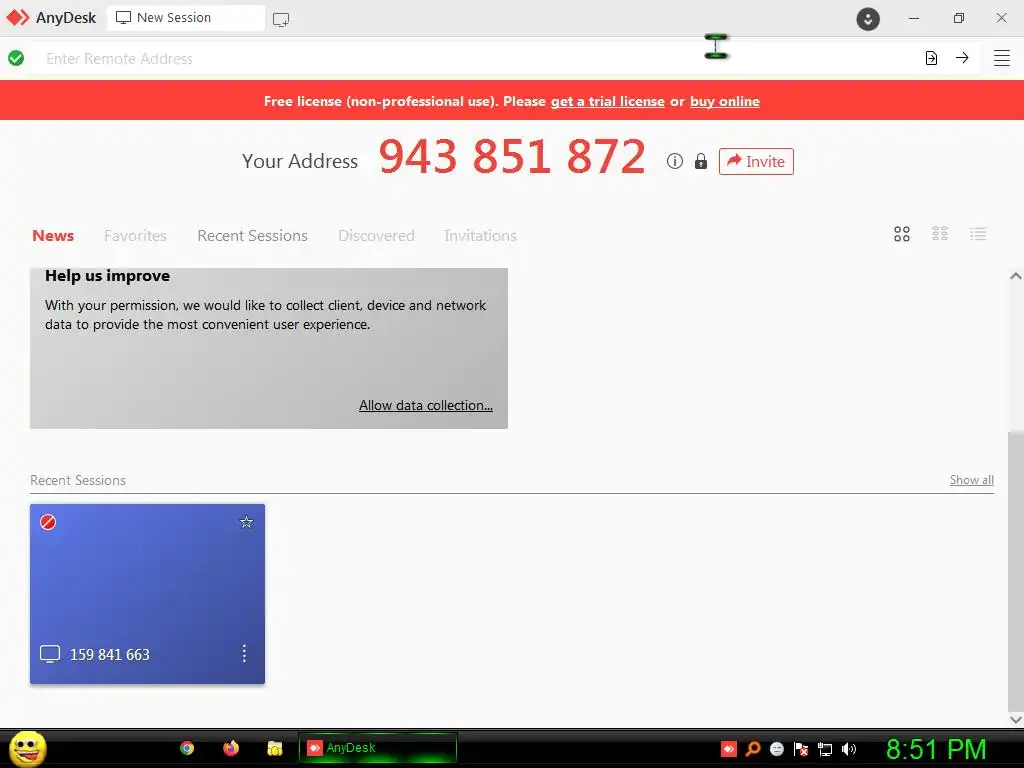Click the round white face tray icon
The height and width of the screenshot is (768, 1024).
776,749
